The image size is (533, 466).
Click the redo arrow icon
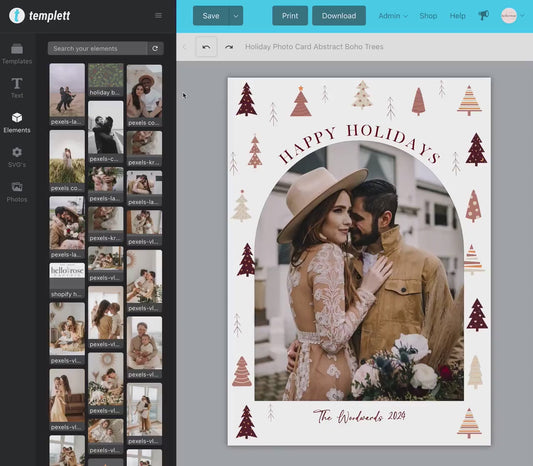click(229, 47)
